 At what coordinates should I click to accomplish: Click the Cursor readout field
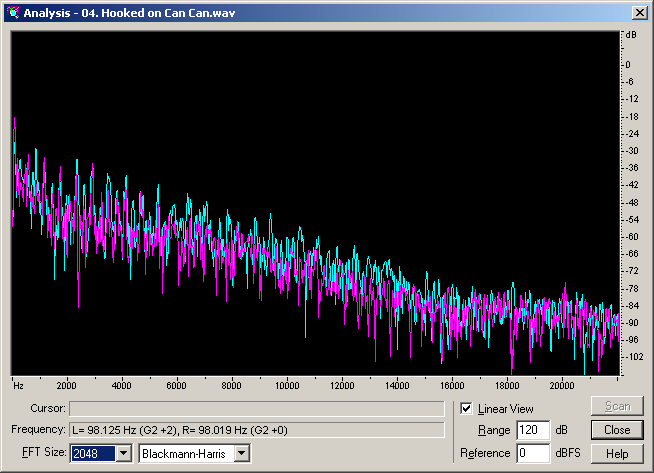pos(256,408)
